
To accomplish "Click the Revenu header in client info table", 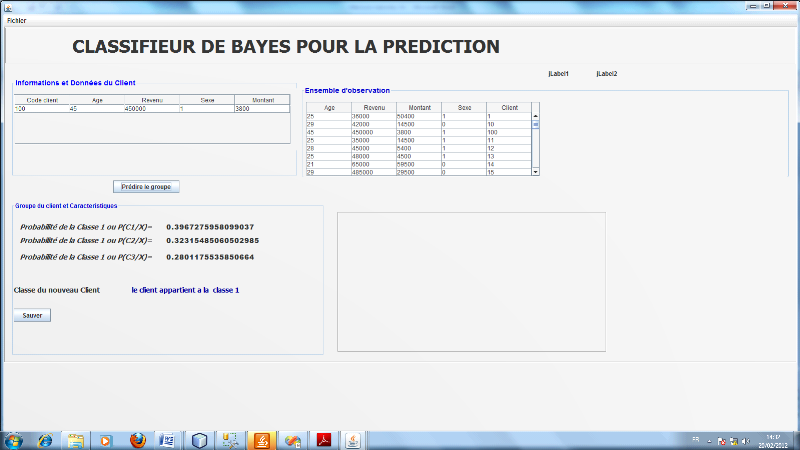I will pyautogui.click(x=152, y=100).
